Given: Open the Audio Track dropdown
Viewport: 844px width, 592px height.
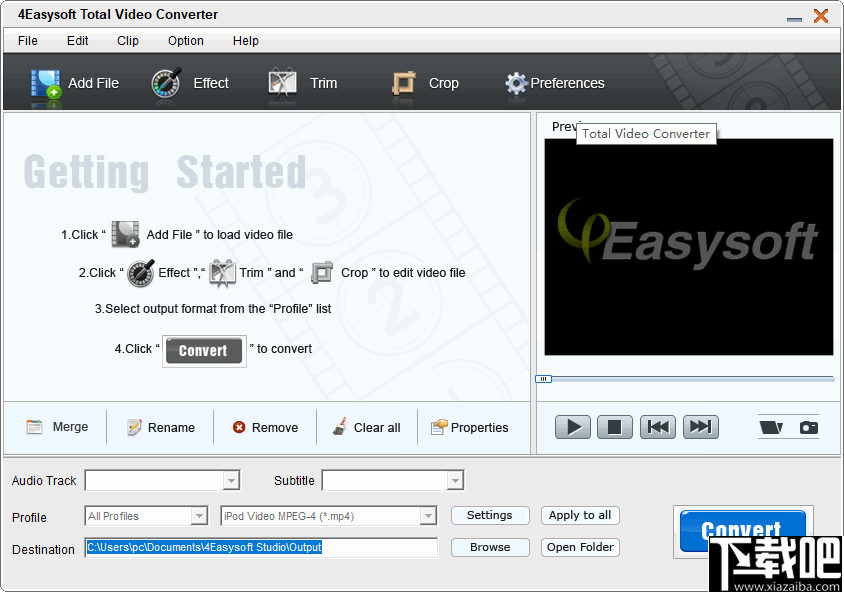Looking at the screenshot, I should [x=232, y=480].
